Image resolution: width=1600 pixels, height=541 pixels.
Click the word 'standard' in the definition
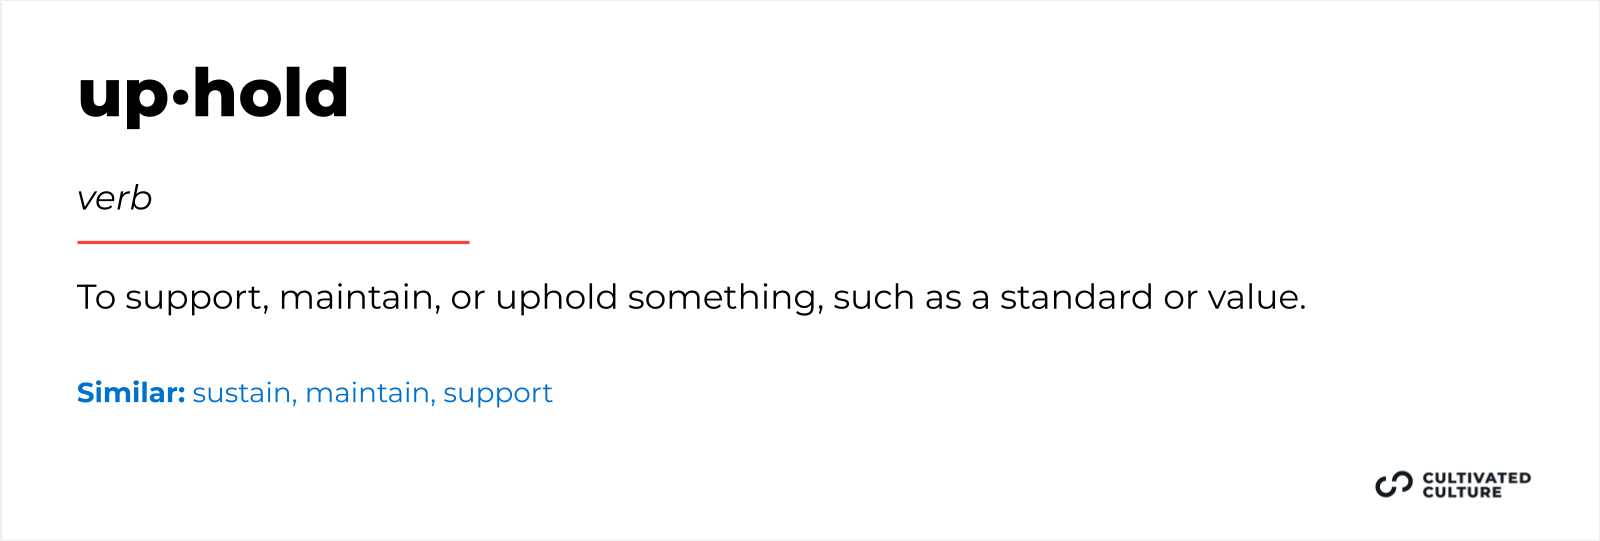point(1076,297)
